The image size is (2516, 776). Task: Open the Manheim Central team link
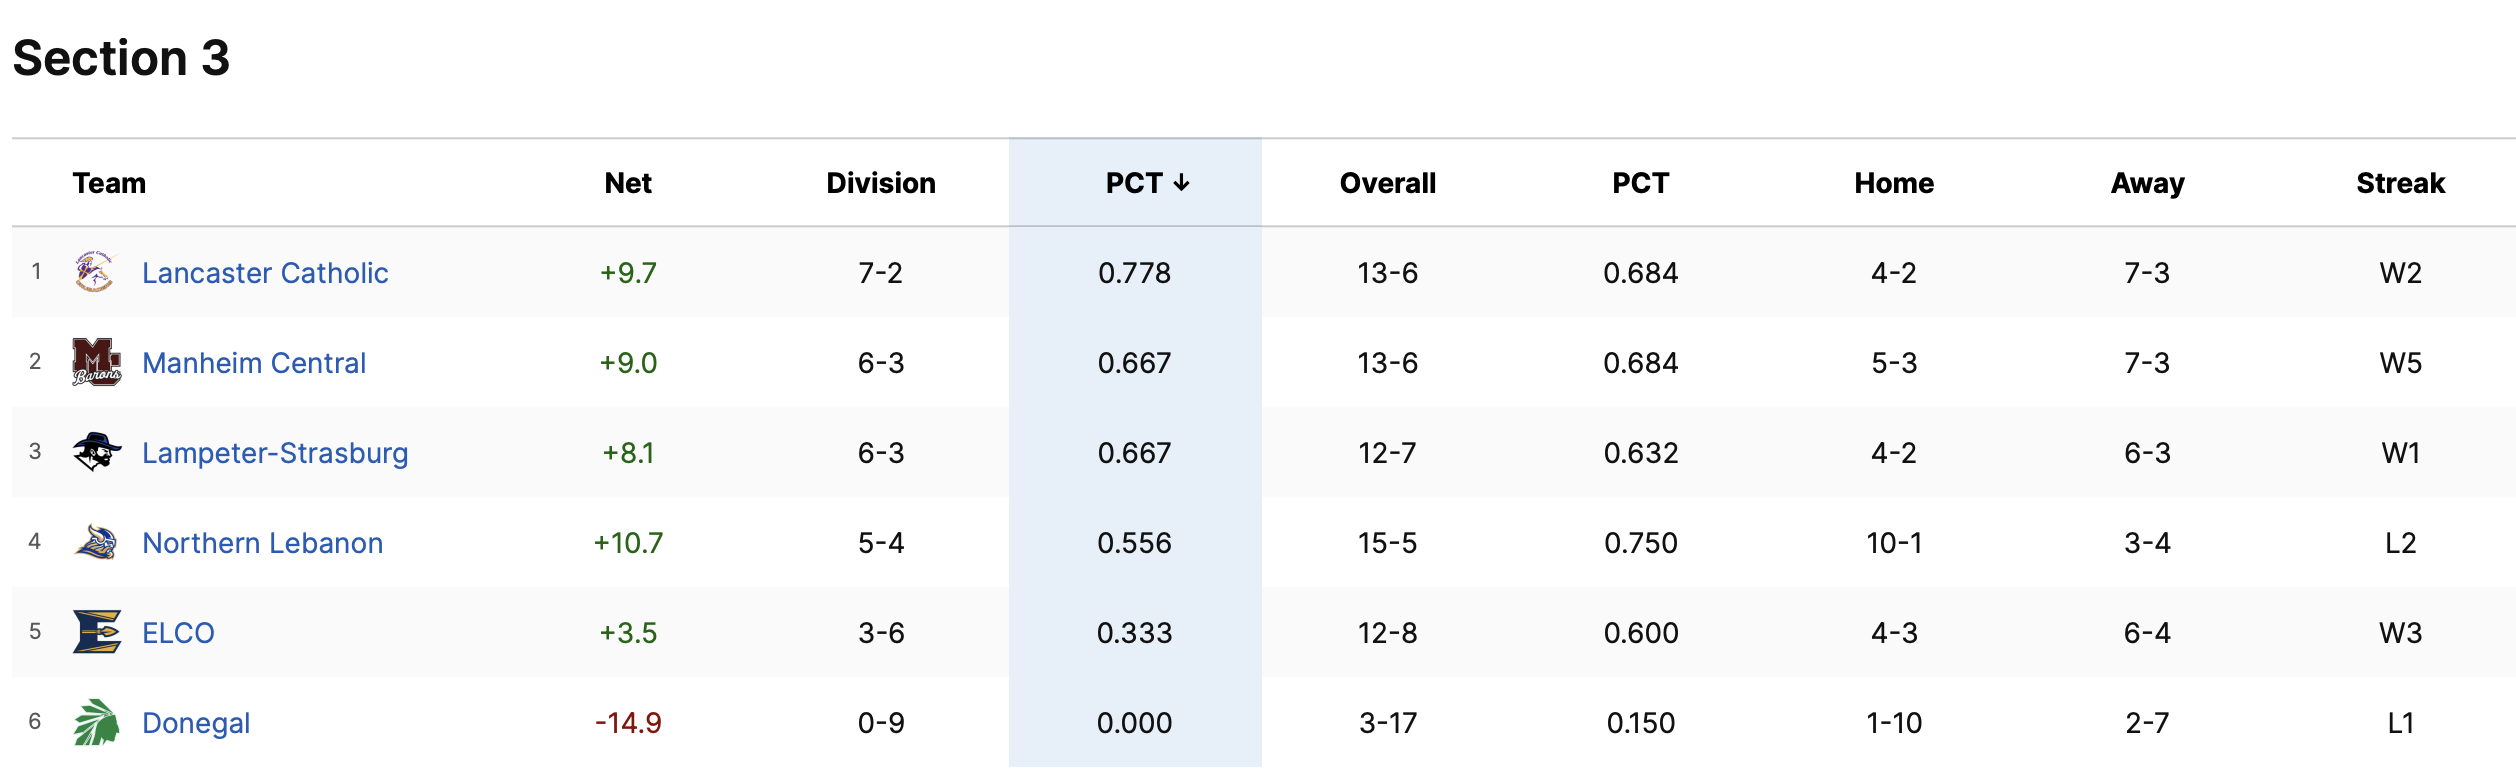254,363
